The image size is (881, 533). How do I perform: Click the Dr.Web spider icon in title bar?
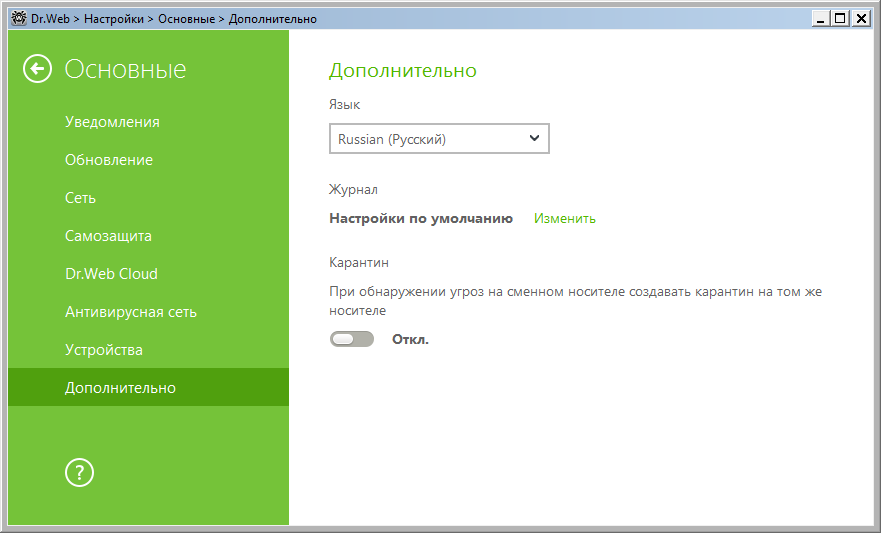coord(18,18)
